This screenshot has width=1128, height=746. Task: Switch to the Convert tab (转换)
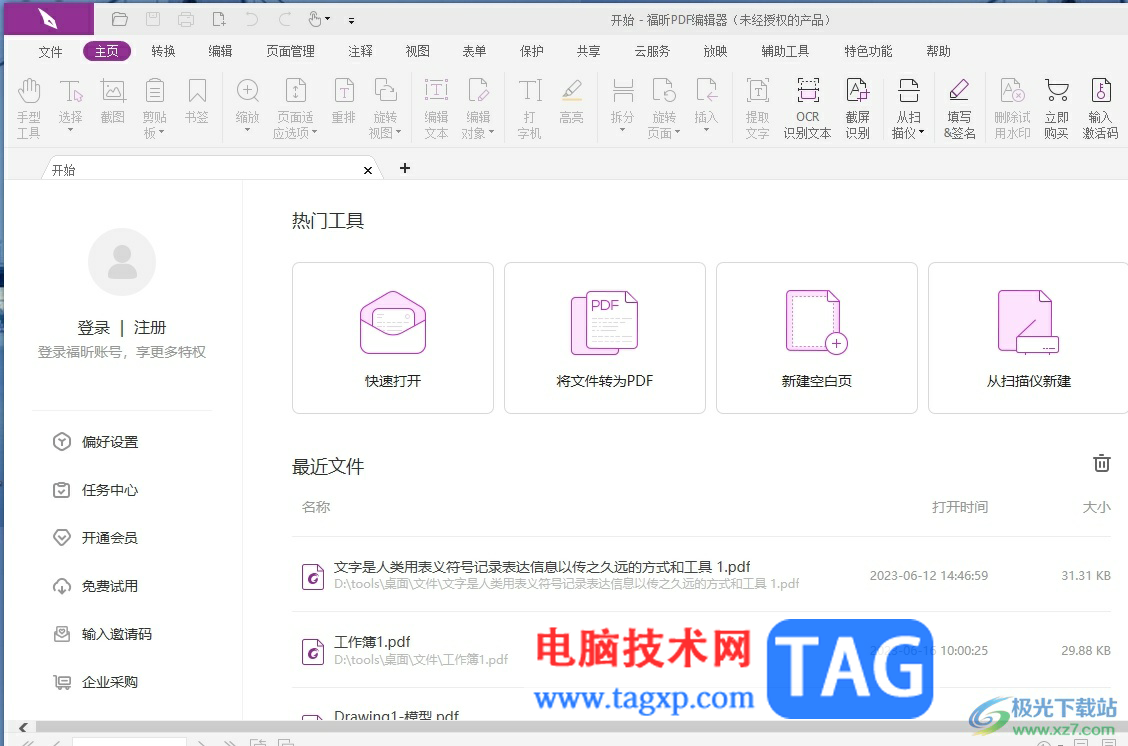[163, 51]
